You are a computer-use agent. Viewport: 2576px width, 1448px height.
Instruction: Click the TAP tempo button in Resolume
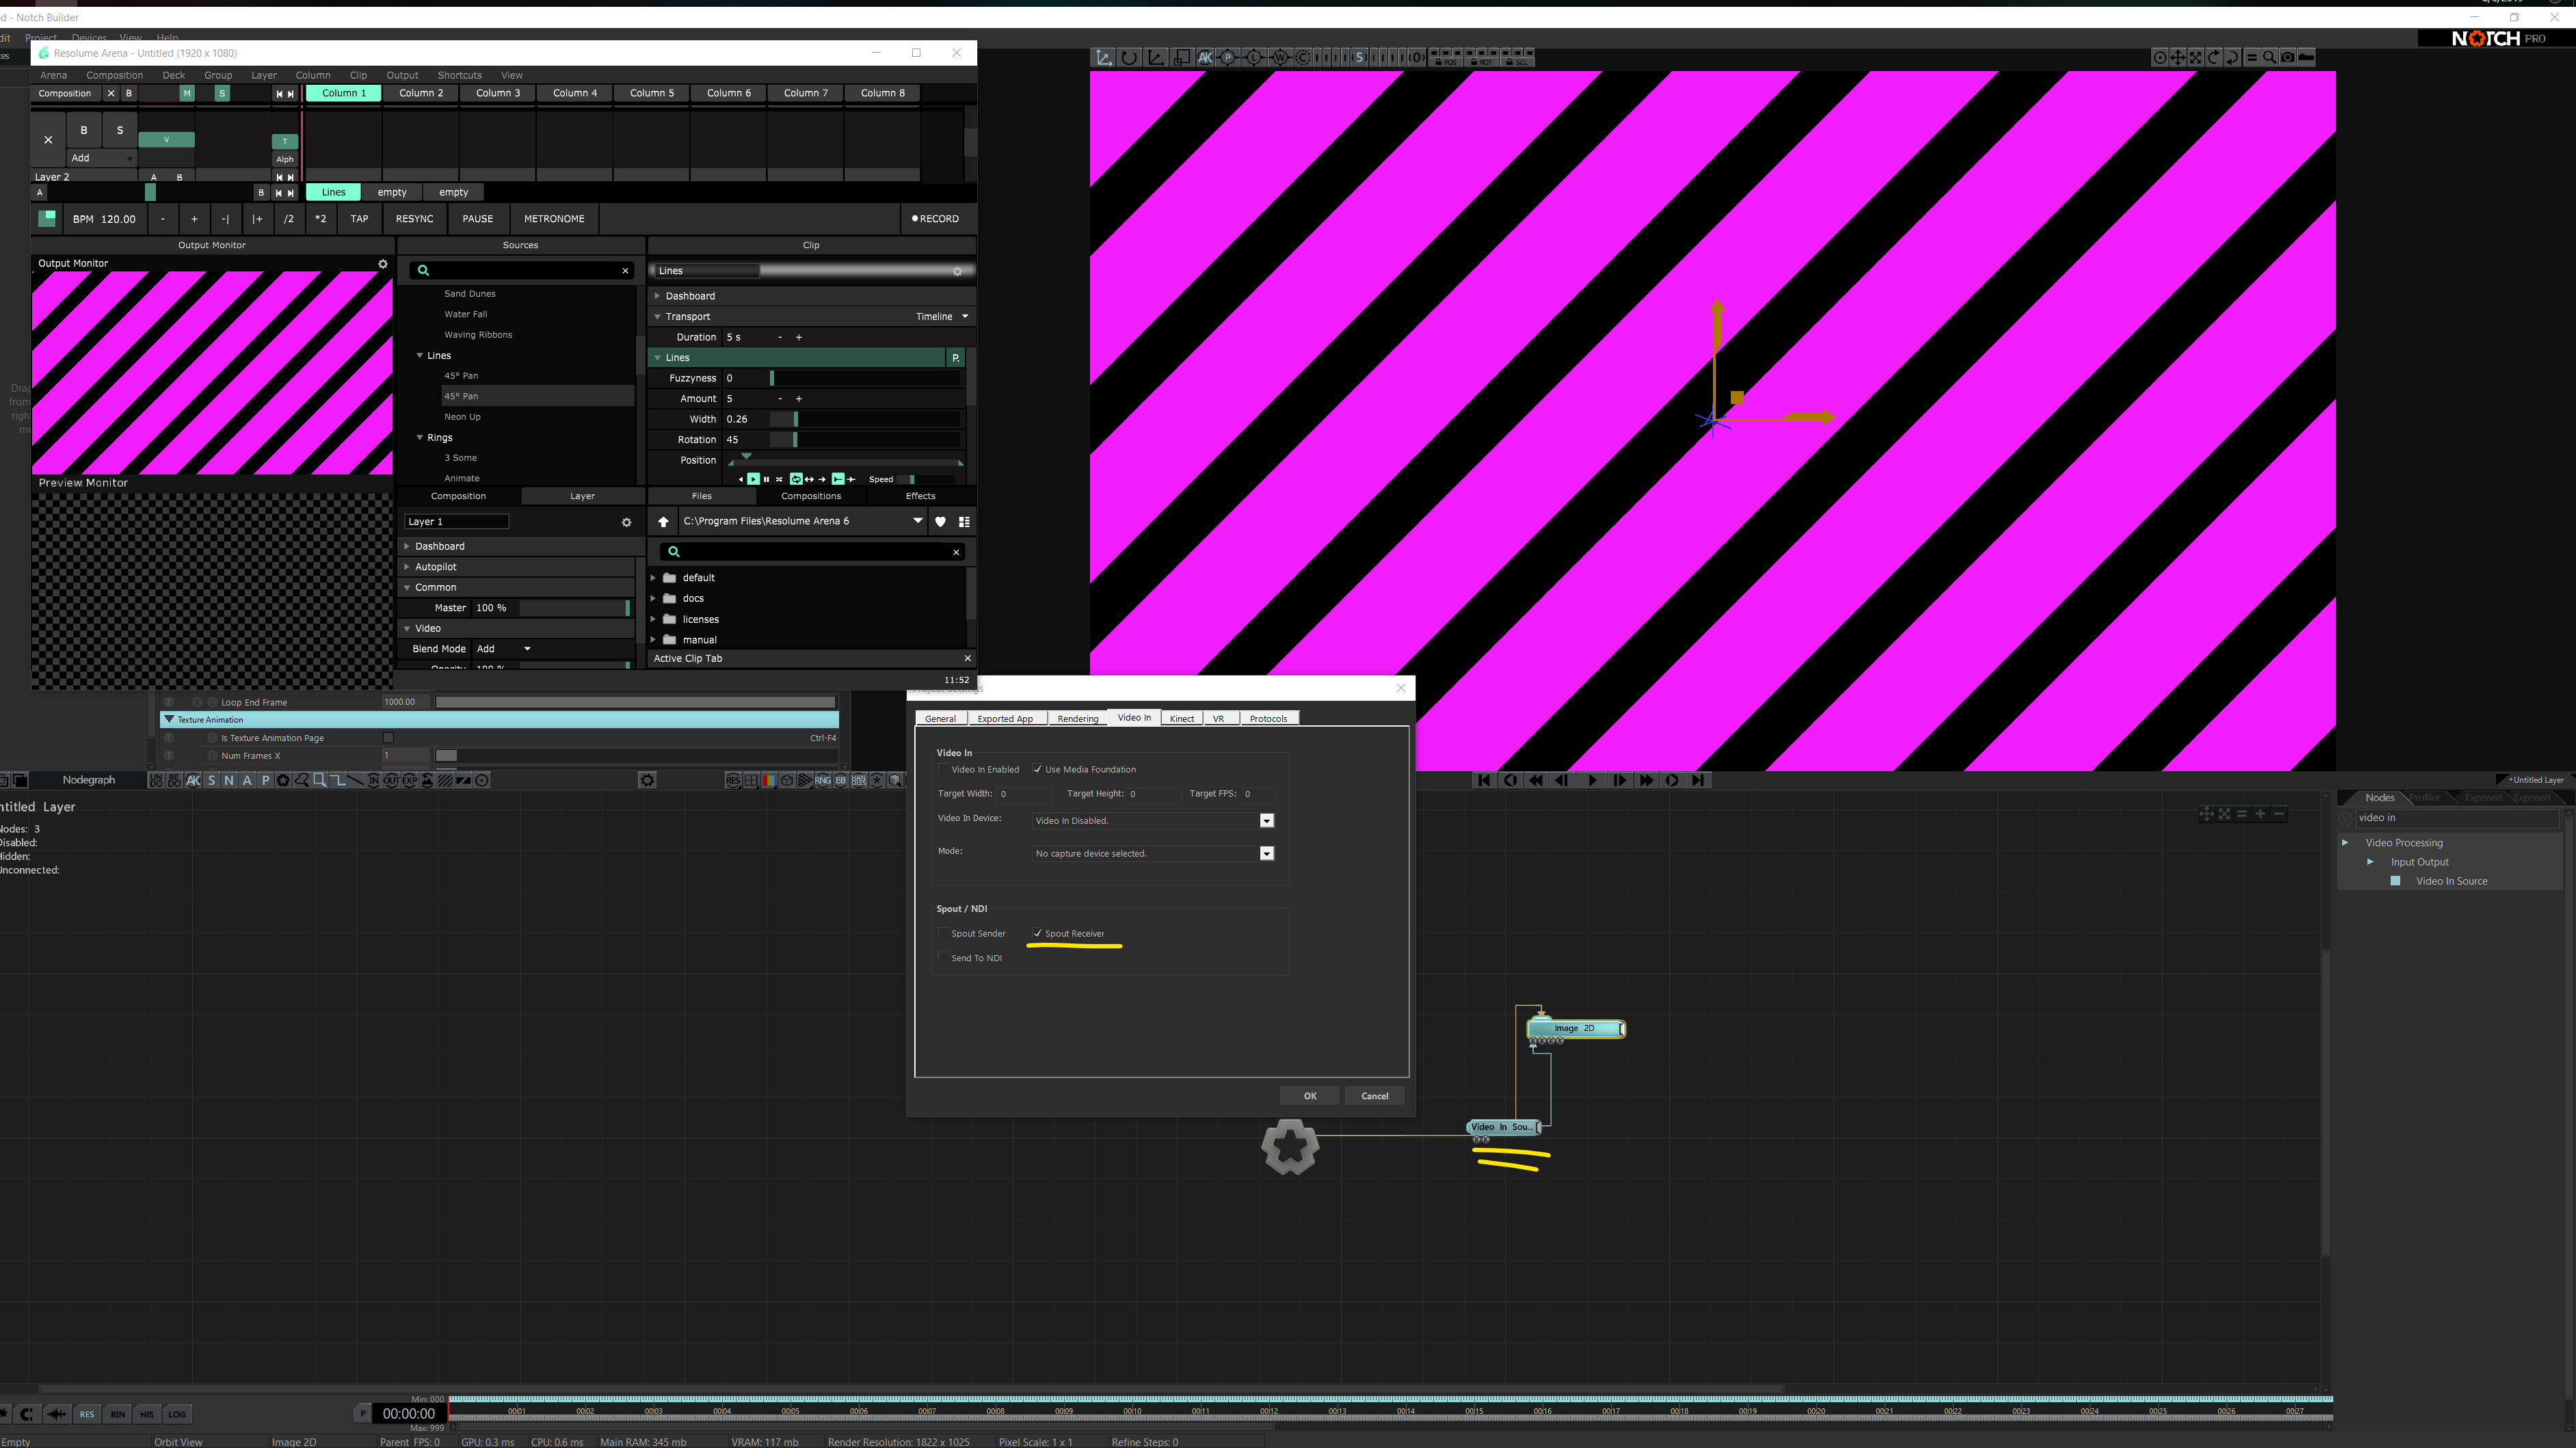(x=359, y=219)
